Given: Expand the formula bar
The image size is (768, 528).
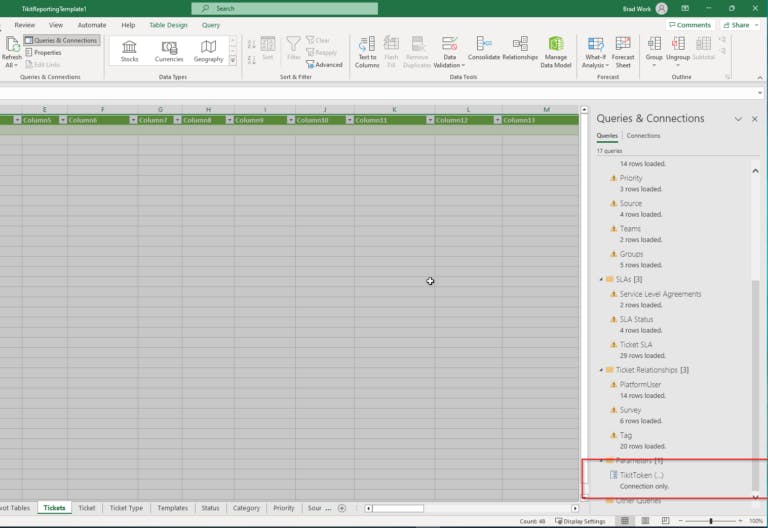Looking at the screenshot, I should click(x=760, y=93).
